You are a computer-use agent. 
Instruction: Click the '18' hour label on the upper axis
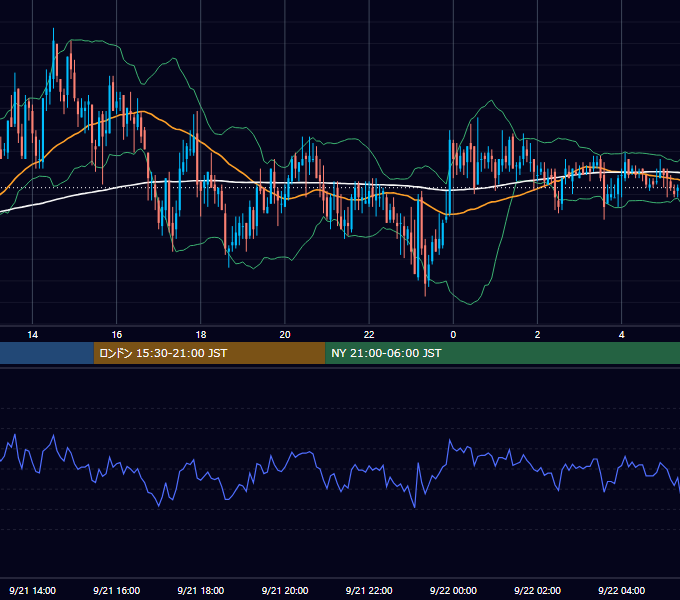pos(201,335)
